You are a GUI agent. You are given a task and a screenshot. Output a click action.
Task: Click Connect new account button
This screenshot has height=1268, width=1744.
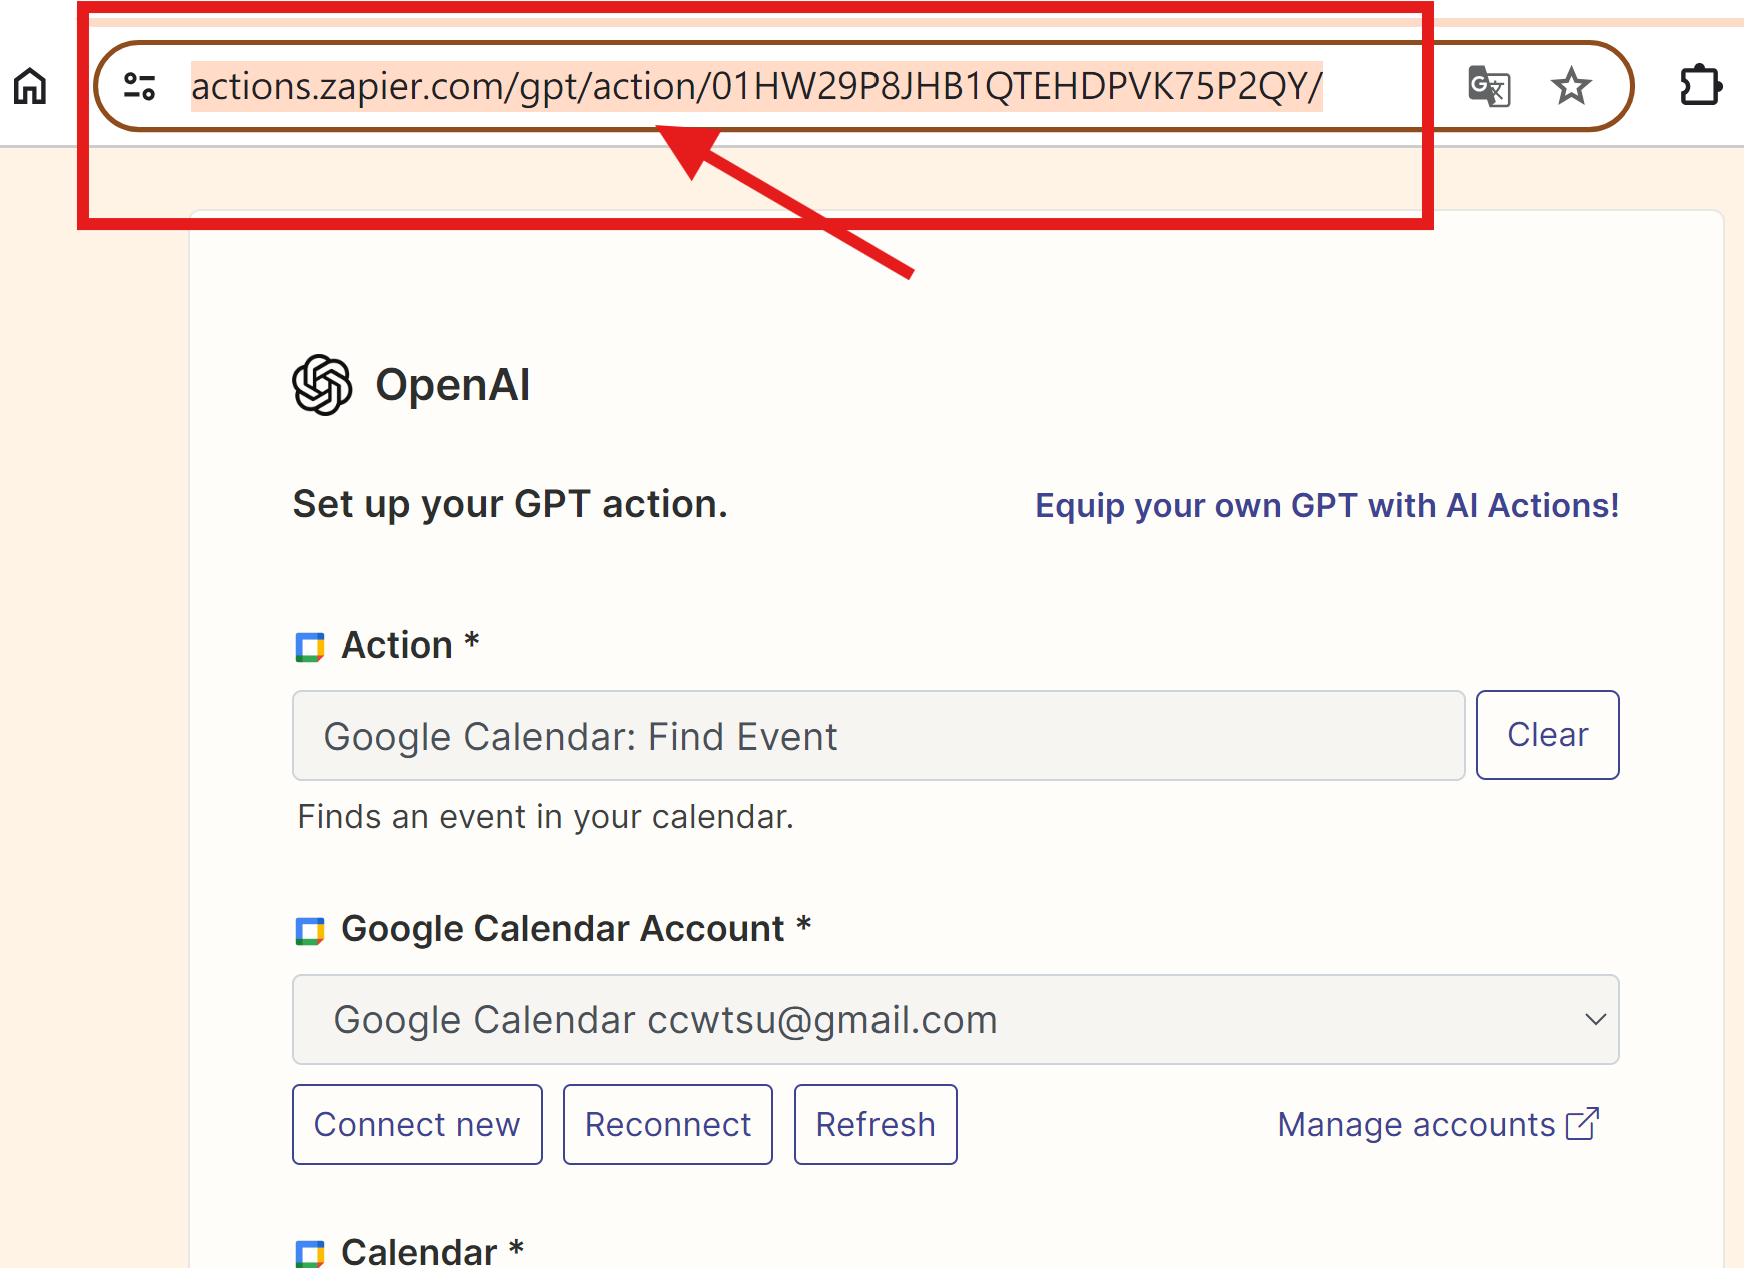[417, 1125]
